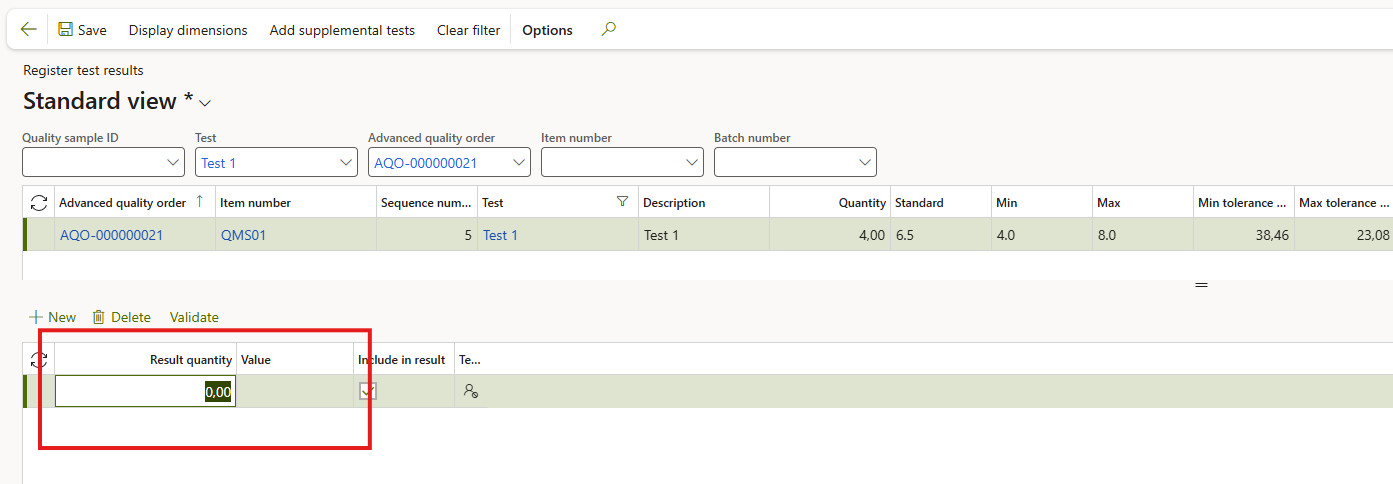The image size is (1393, 484).
Task: Click the Result quantity input field
Action: point(145,392)
